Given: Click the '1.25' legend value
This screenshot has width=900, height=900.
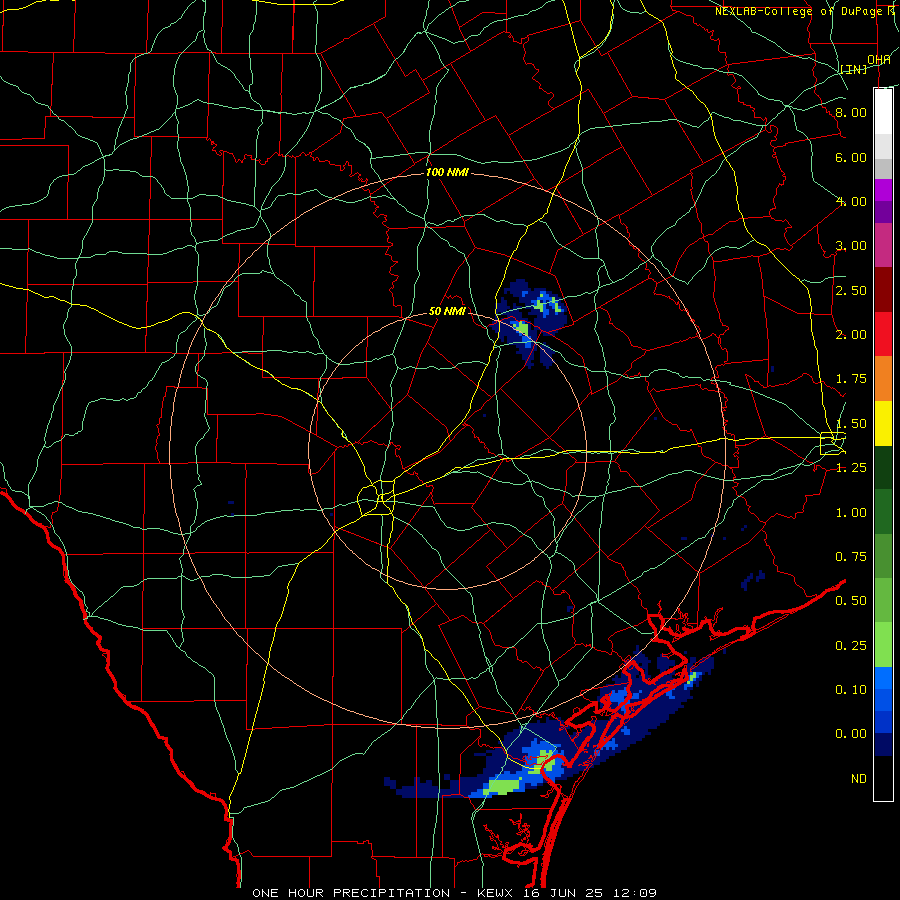Looking at the screenshot, I should 851,468.
